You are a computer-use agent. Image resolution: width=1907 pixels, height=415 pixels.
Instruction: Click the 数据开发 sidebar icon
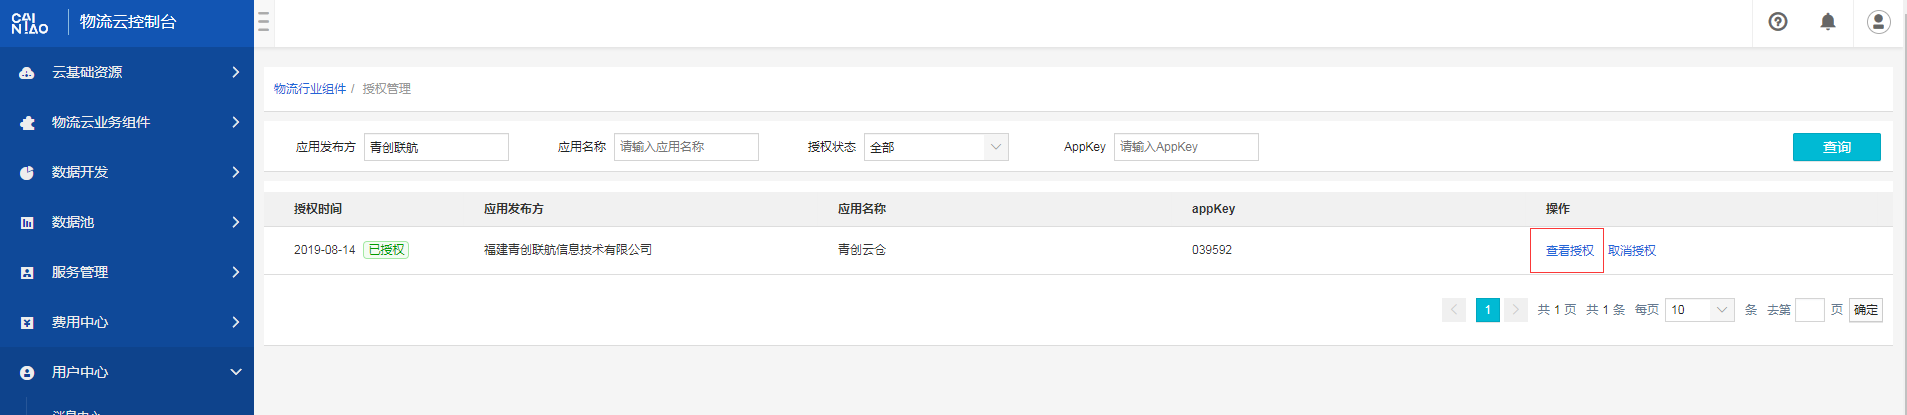[x=27, y=173]
